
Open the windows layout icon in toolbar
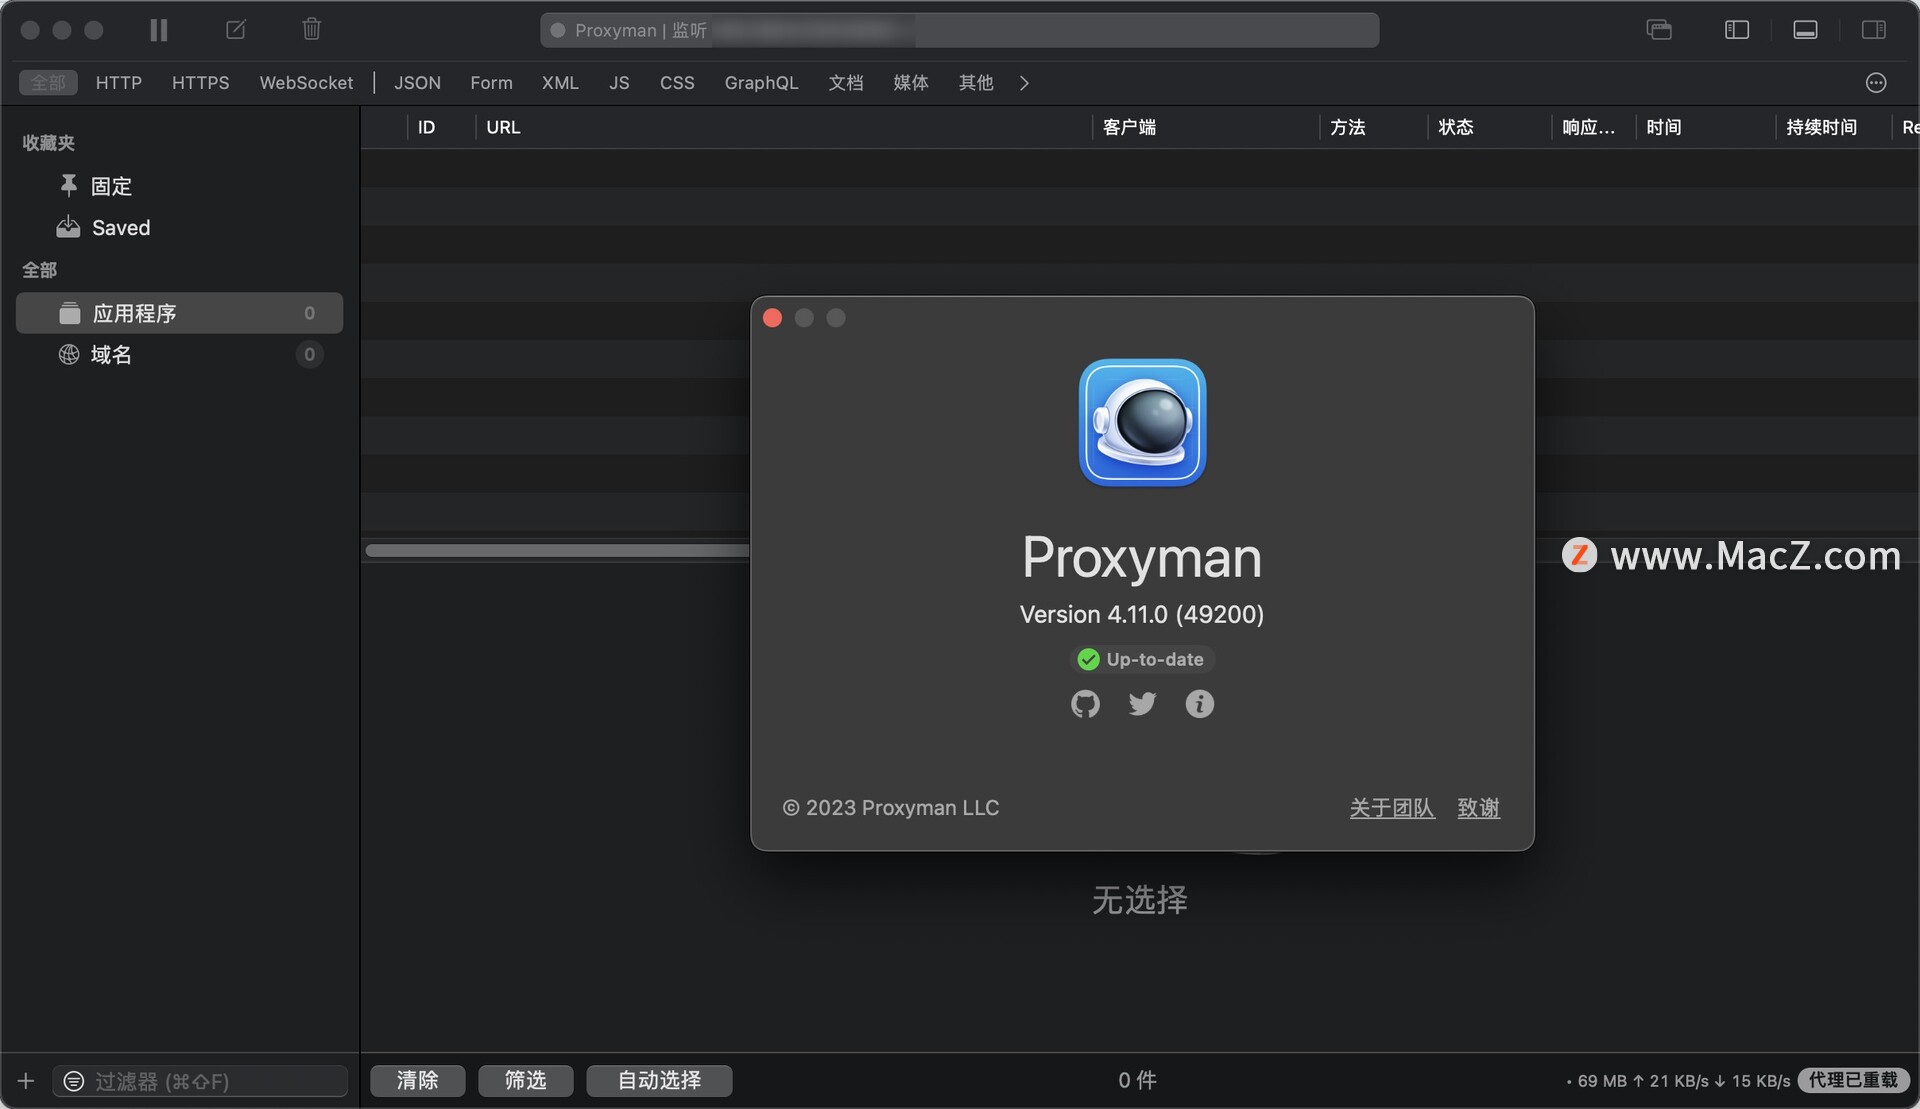point(1659,30)
